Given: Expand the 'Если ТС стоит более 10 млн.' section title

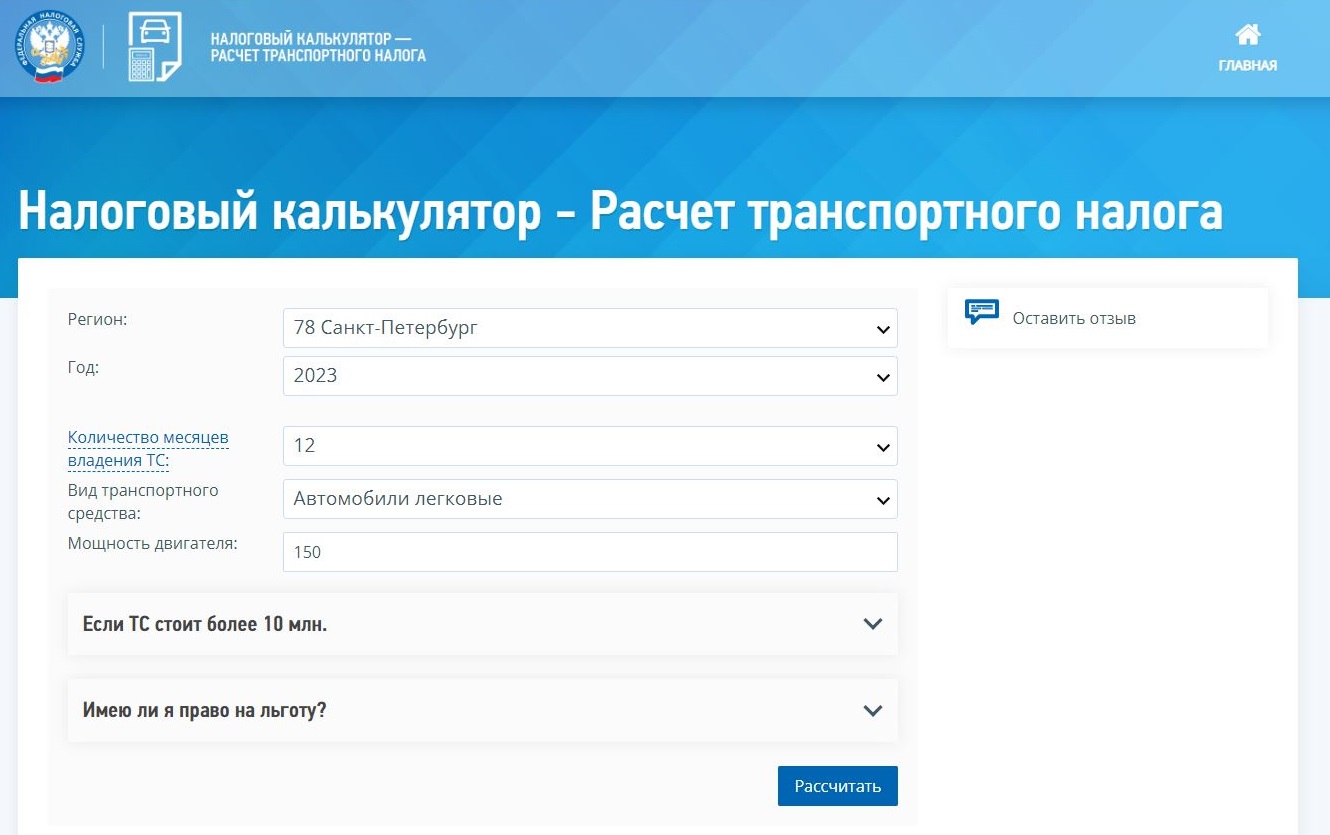Looking at the screenshot, I should click(x=205, y=625).
